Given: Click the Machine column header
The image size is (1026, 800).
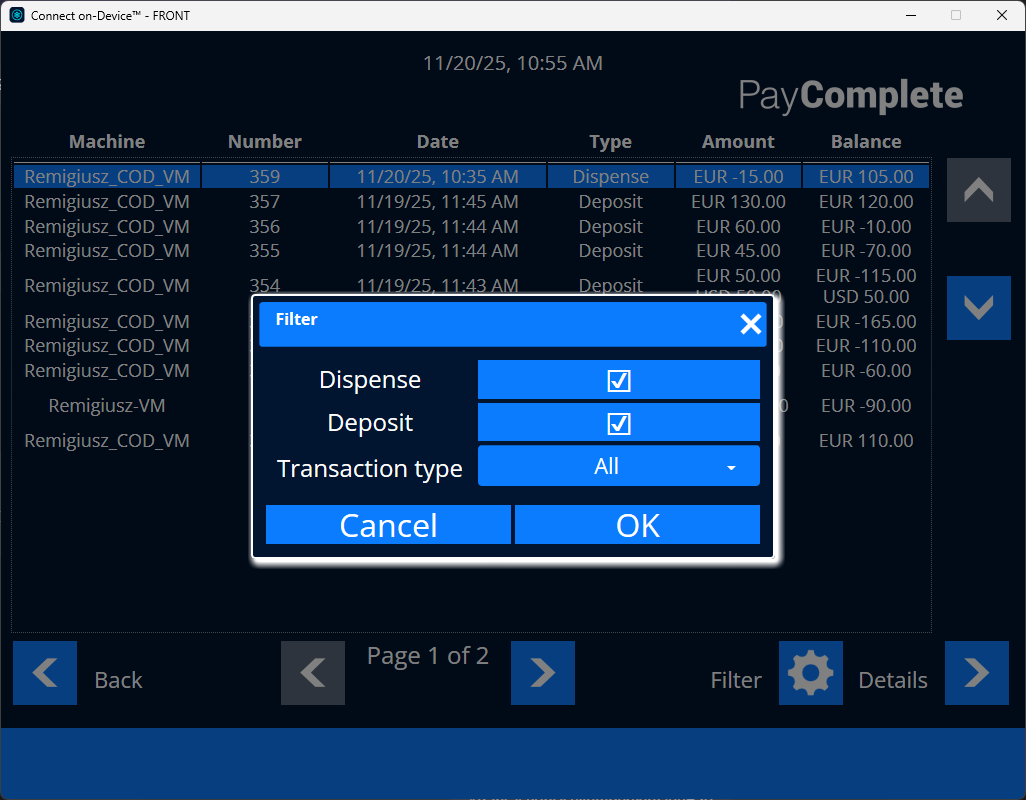Looking at the screenshot, I should point(106,141).
